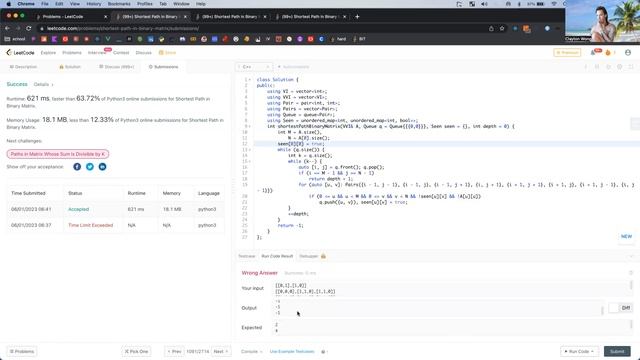The image size is (640, 360).
Task: Click the Pick One button
Action: pos(136,351)
